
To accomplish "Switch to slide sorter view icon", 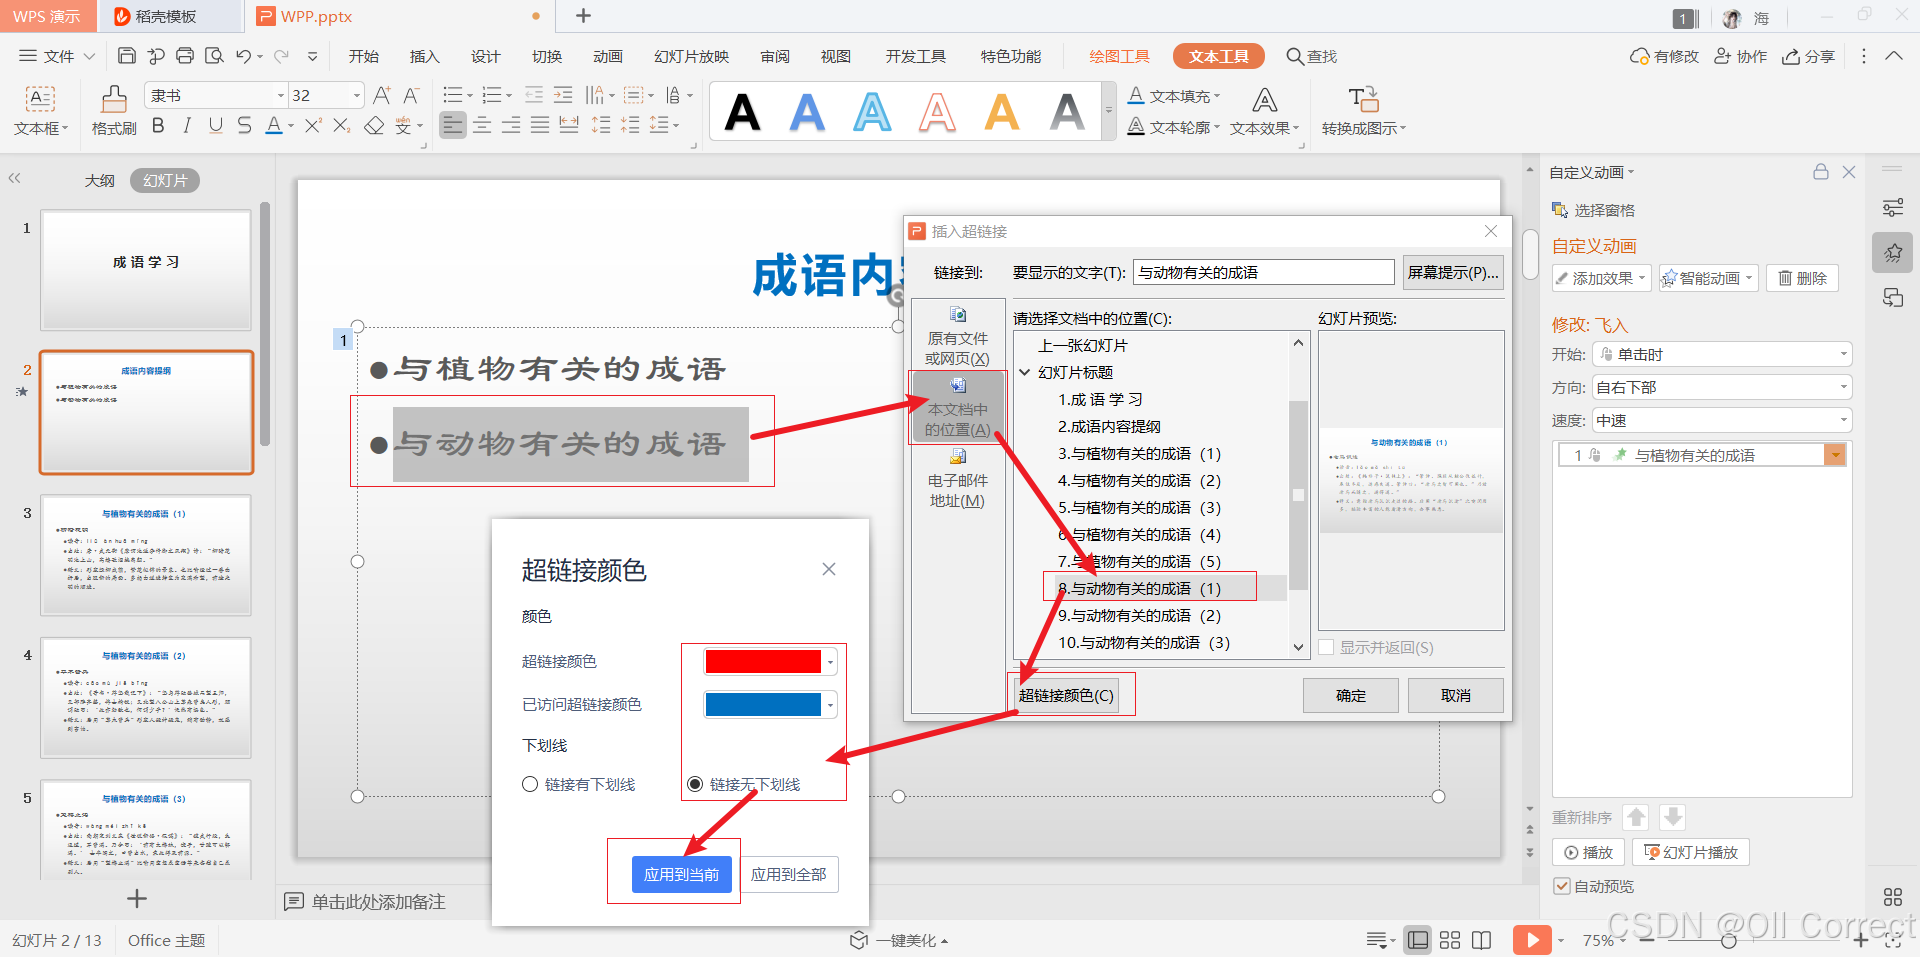I will click(1450, 940).
